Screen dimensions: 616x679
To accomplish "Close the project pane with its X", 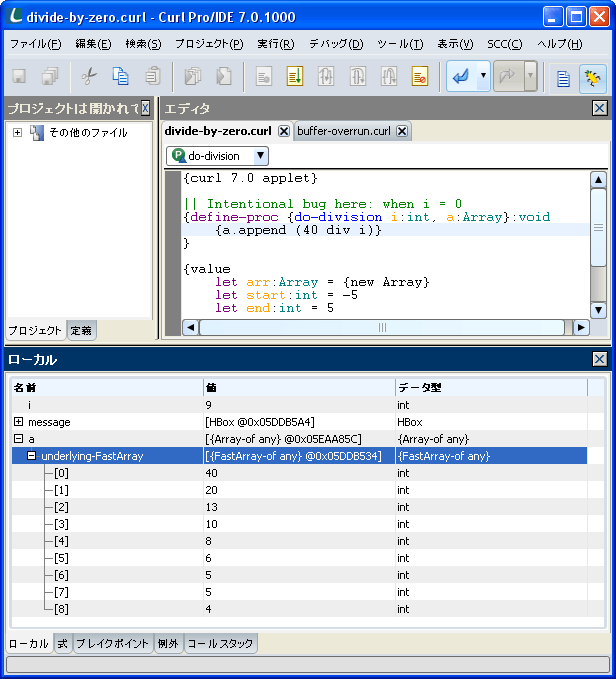I will click(x=145, y=108).
